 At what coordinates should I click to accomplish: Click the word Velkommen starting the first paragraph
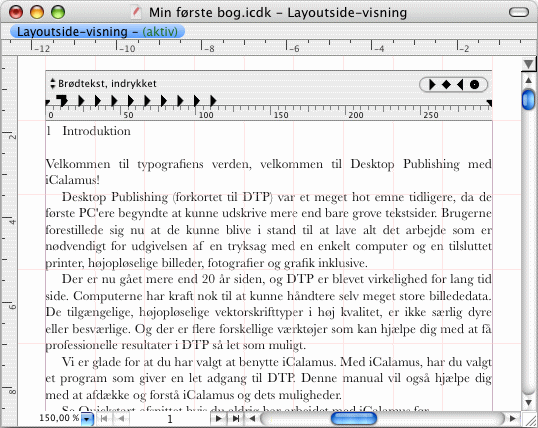[78, 164]
